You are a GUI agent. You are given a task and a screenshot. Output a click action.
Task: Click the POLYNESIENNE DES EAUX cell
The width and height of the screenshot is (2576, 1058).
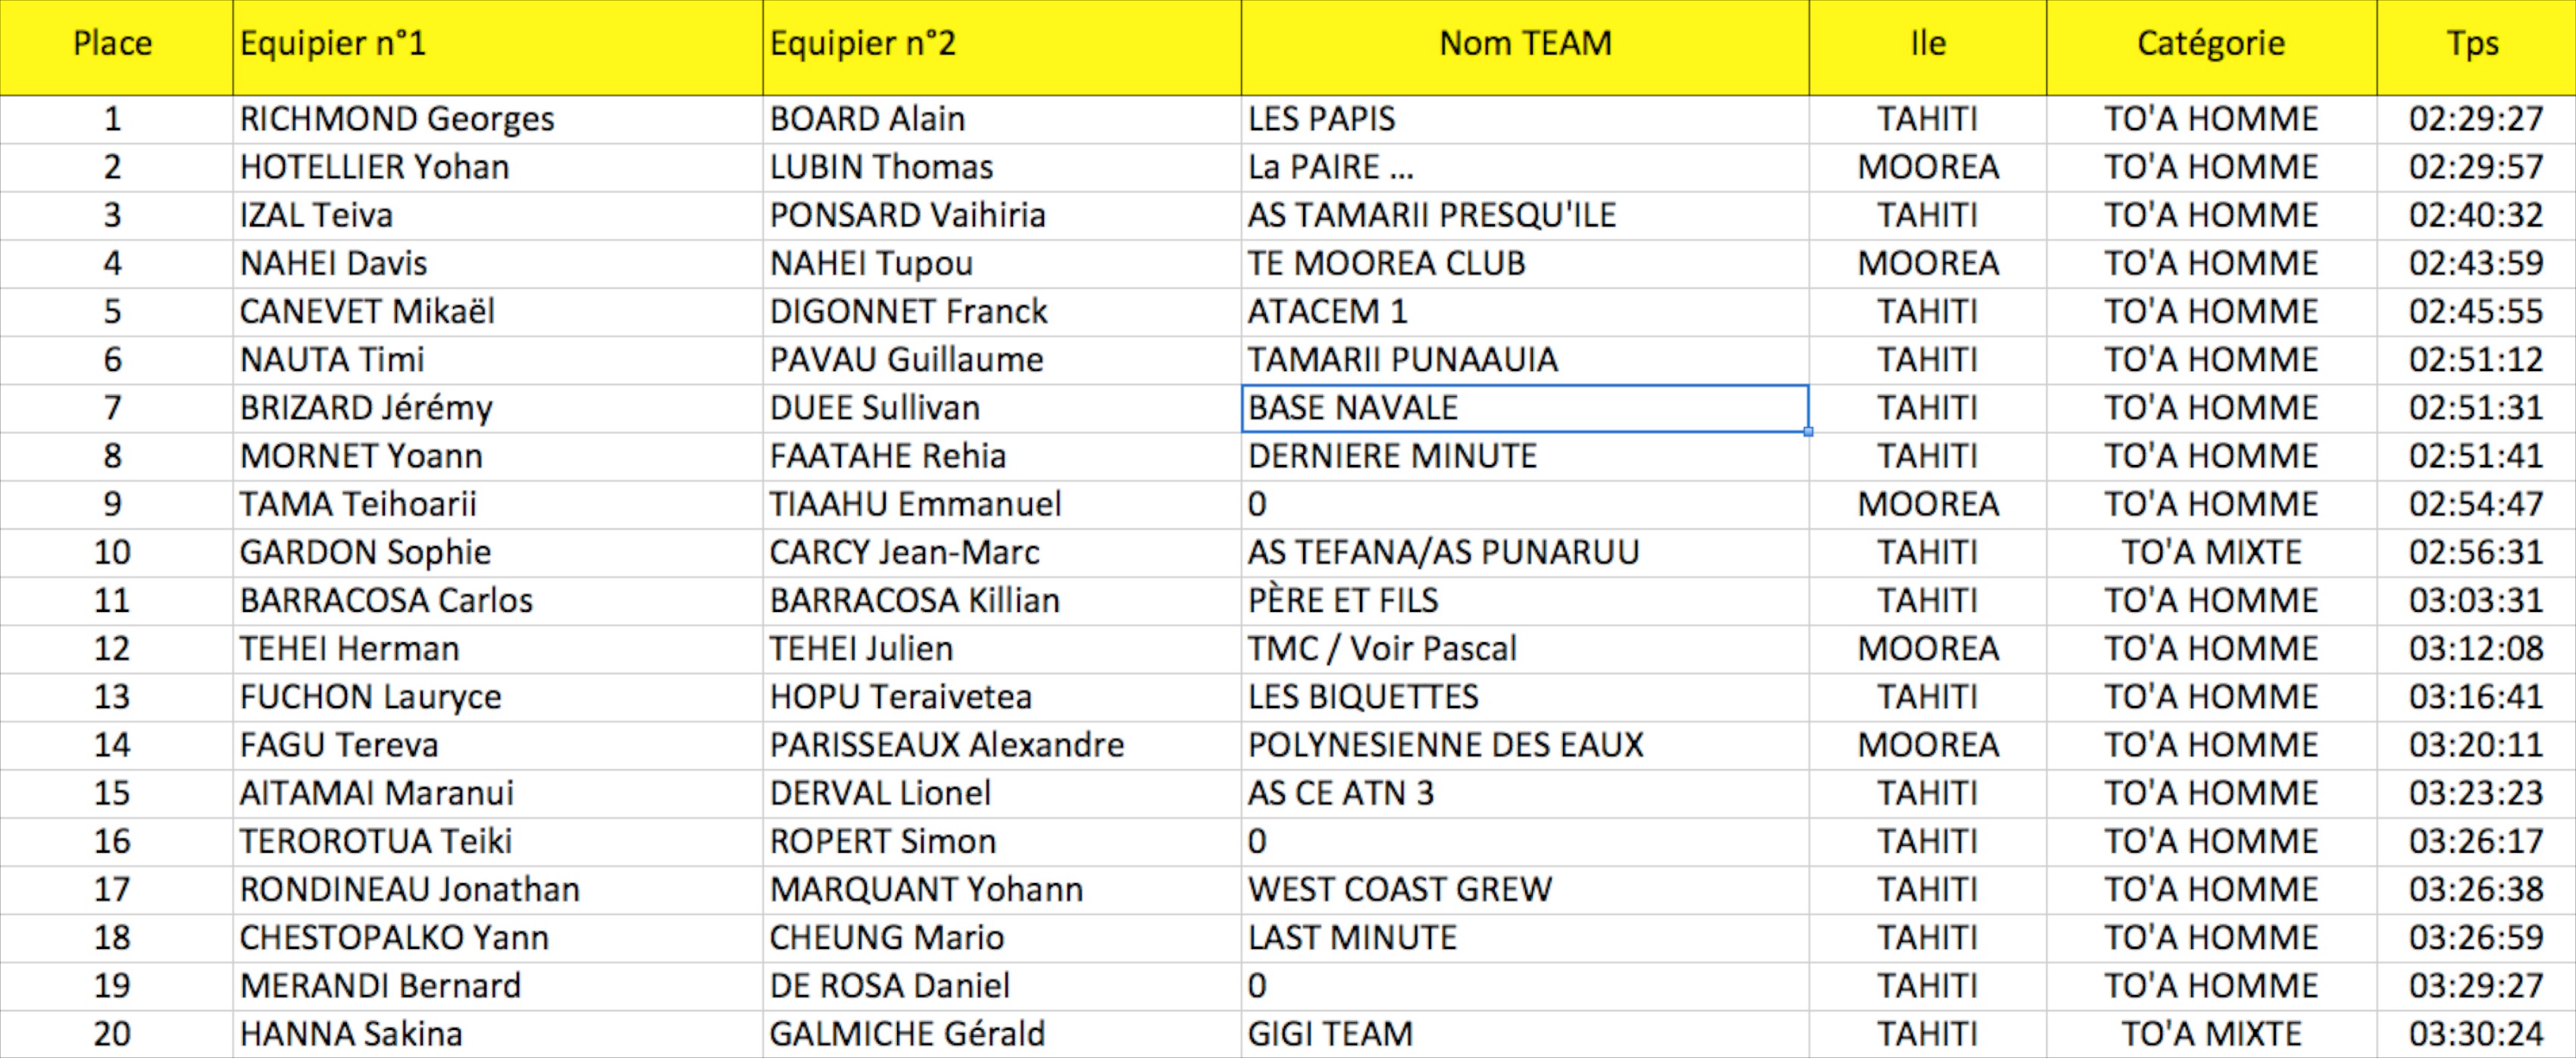tap(1445, 745)
